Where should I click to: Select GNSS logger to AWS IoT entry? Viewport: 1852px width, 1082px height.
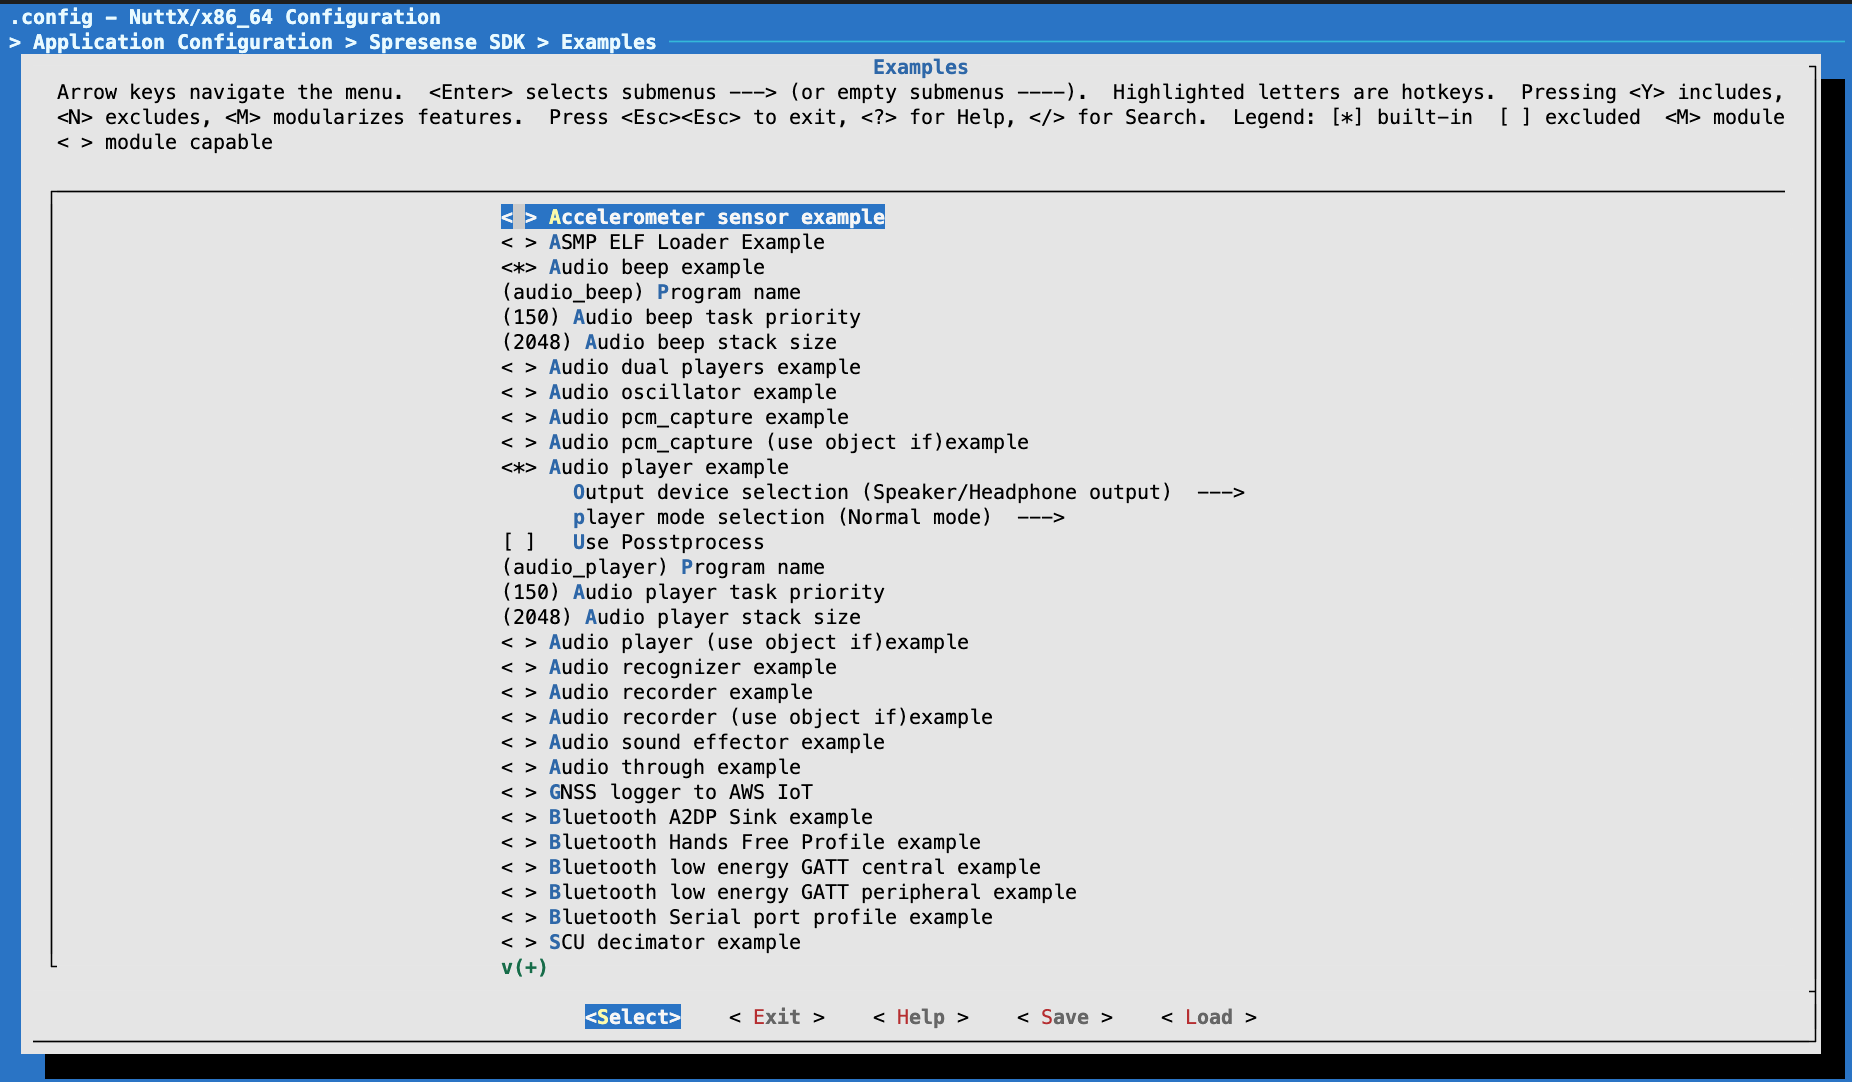[680, 792]
